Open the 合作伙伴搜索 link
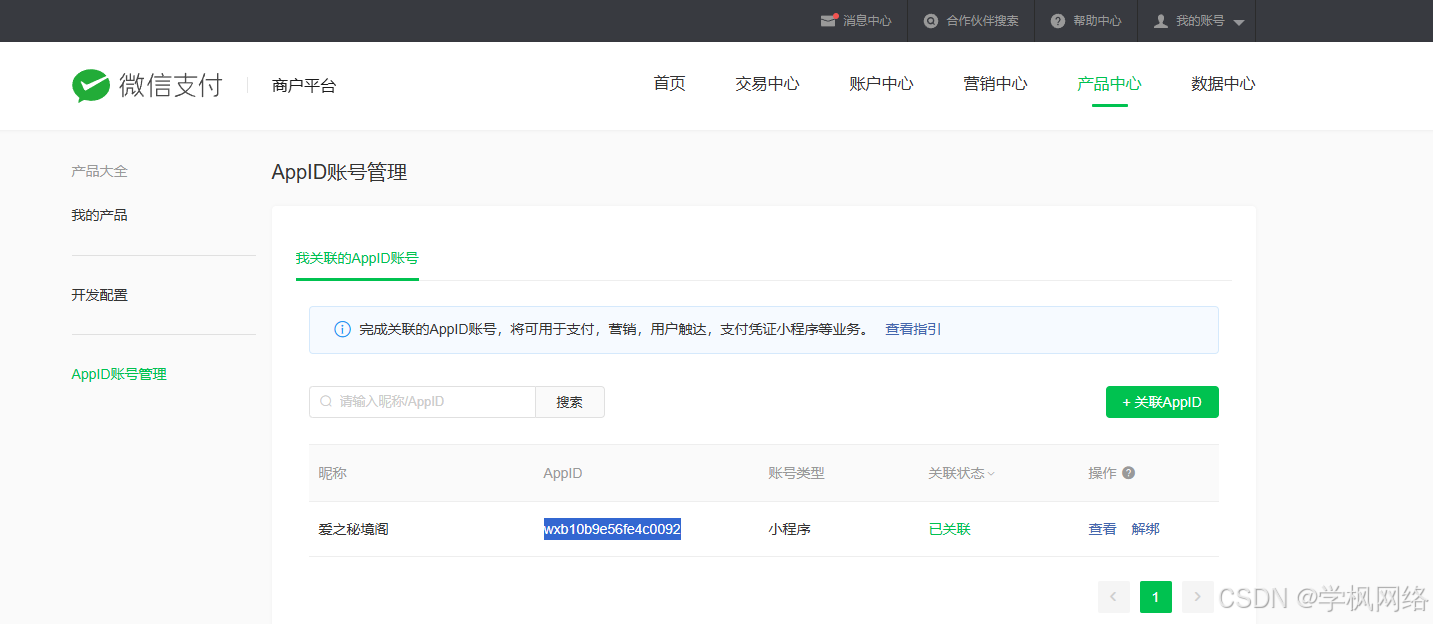 [983, 20]
